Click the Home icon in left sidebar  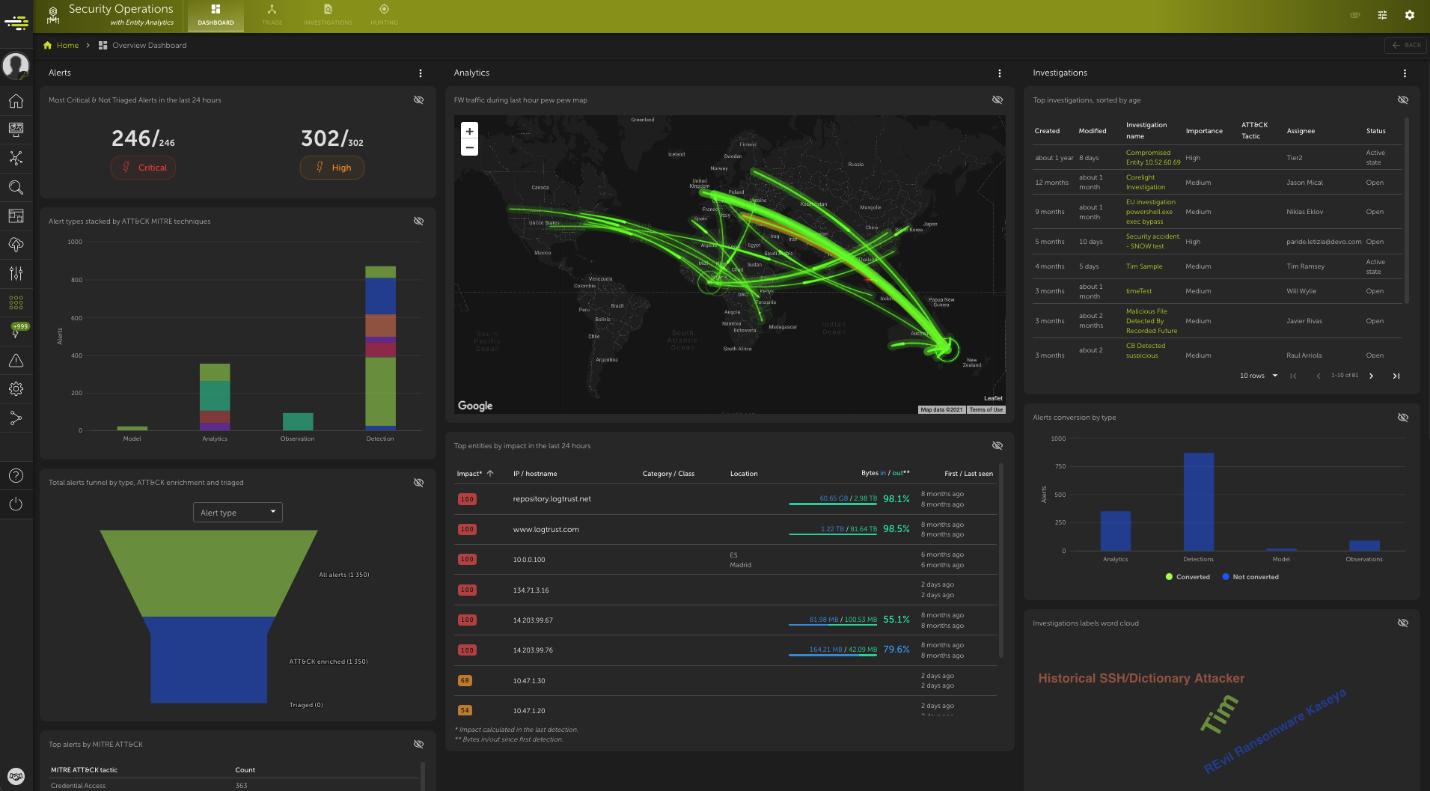16,101
